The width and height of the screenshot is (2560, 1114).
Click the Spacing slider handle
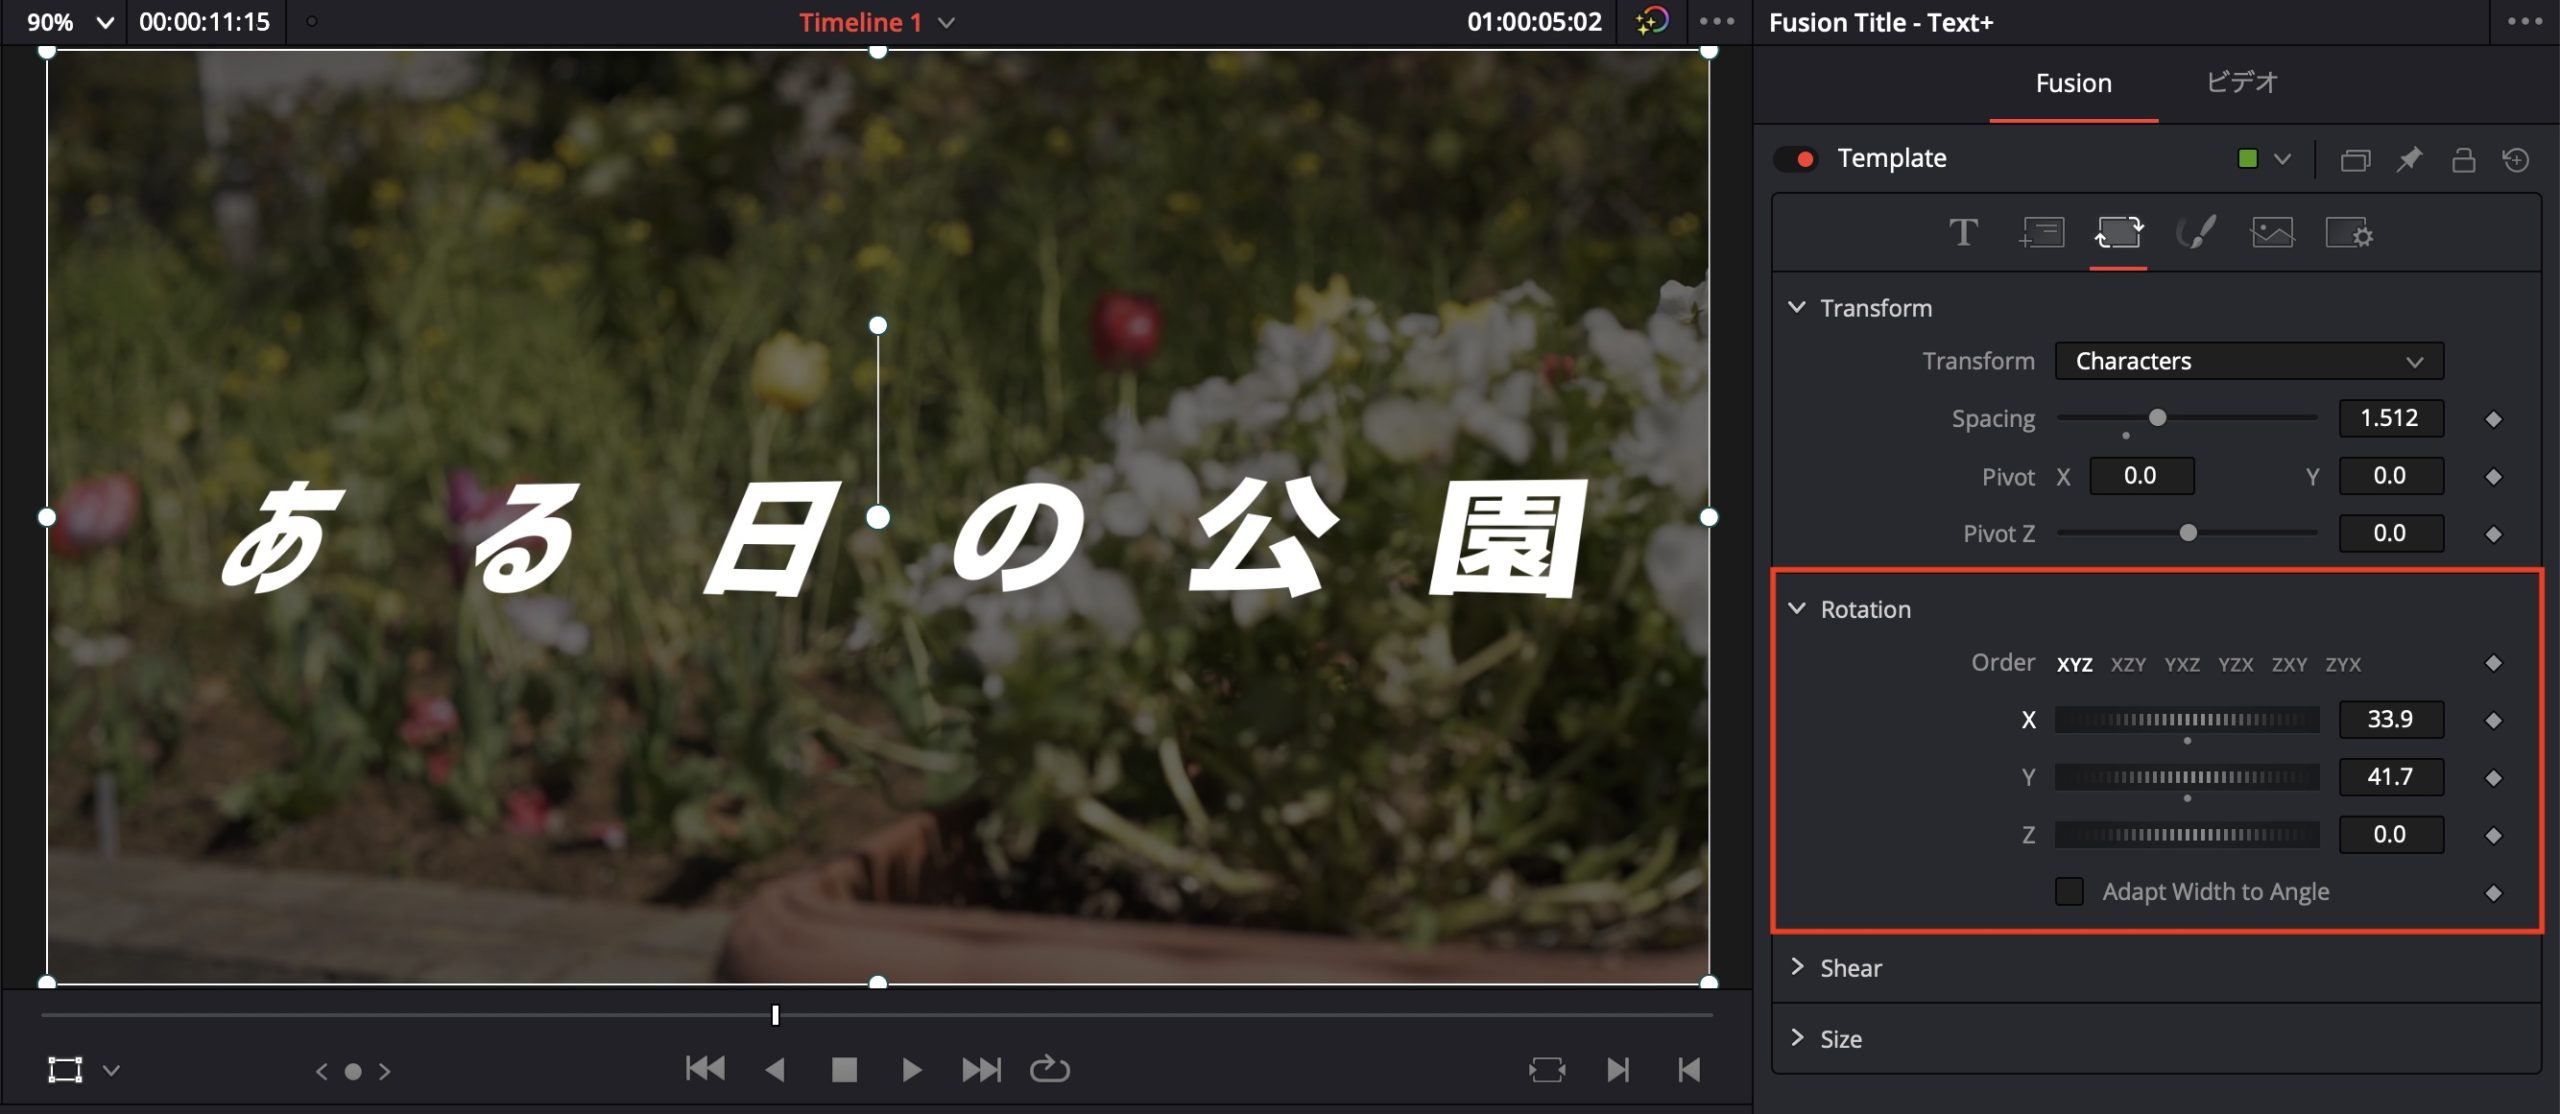point(2158,417)
